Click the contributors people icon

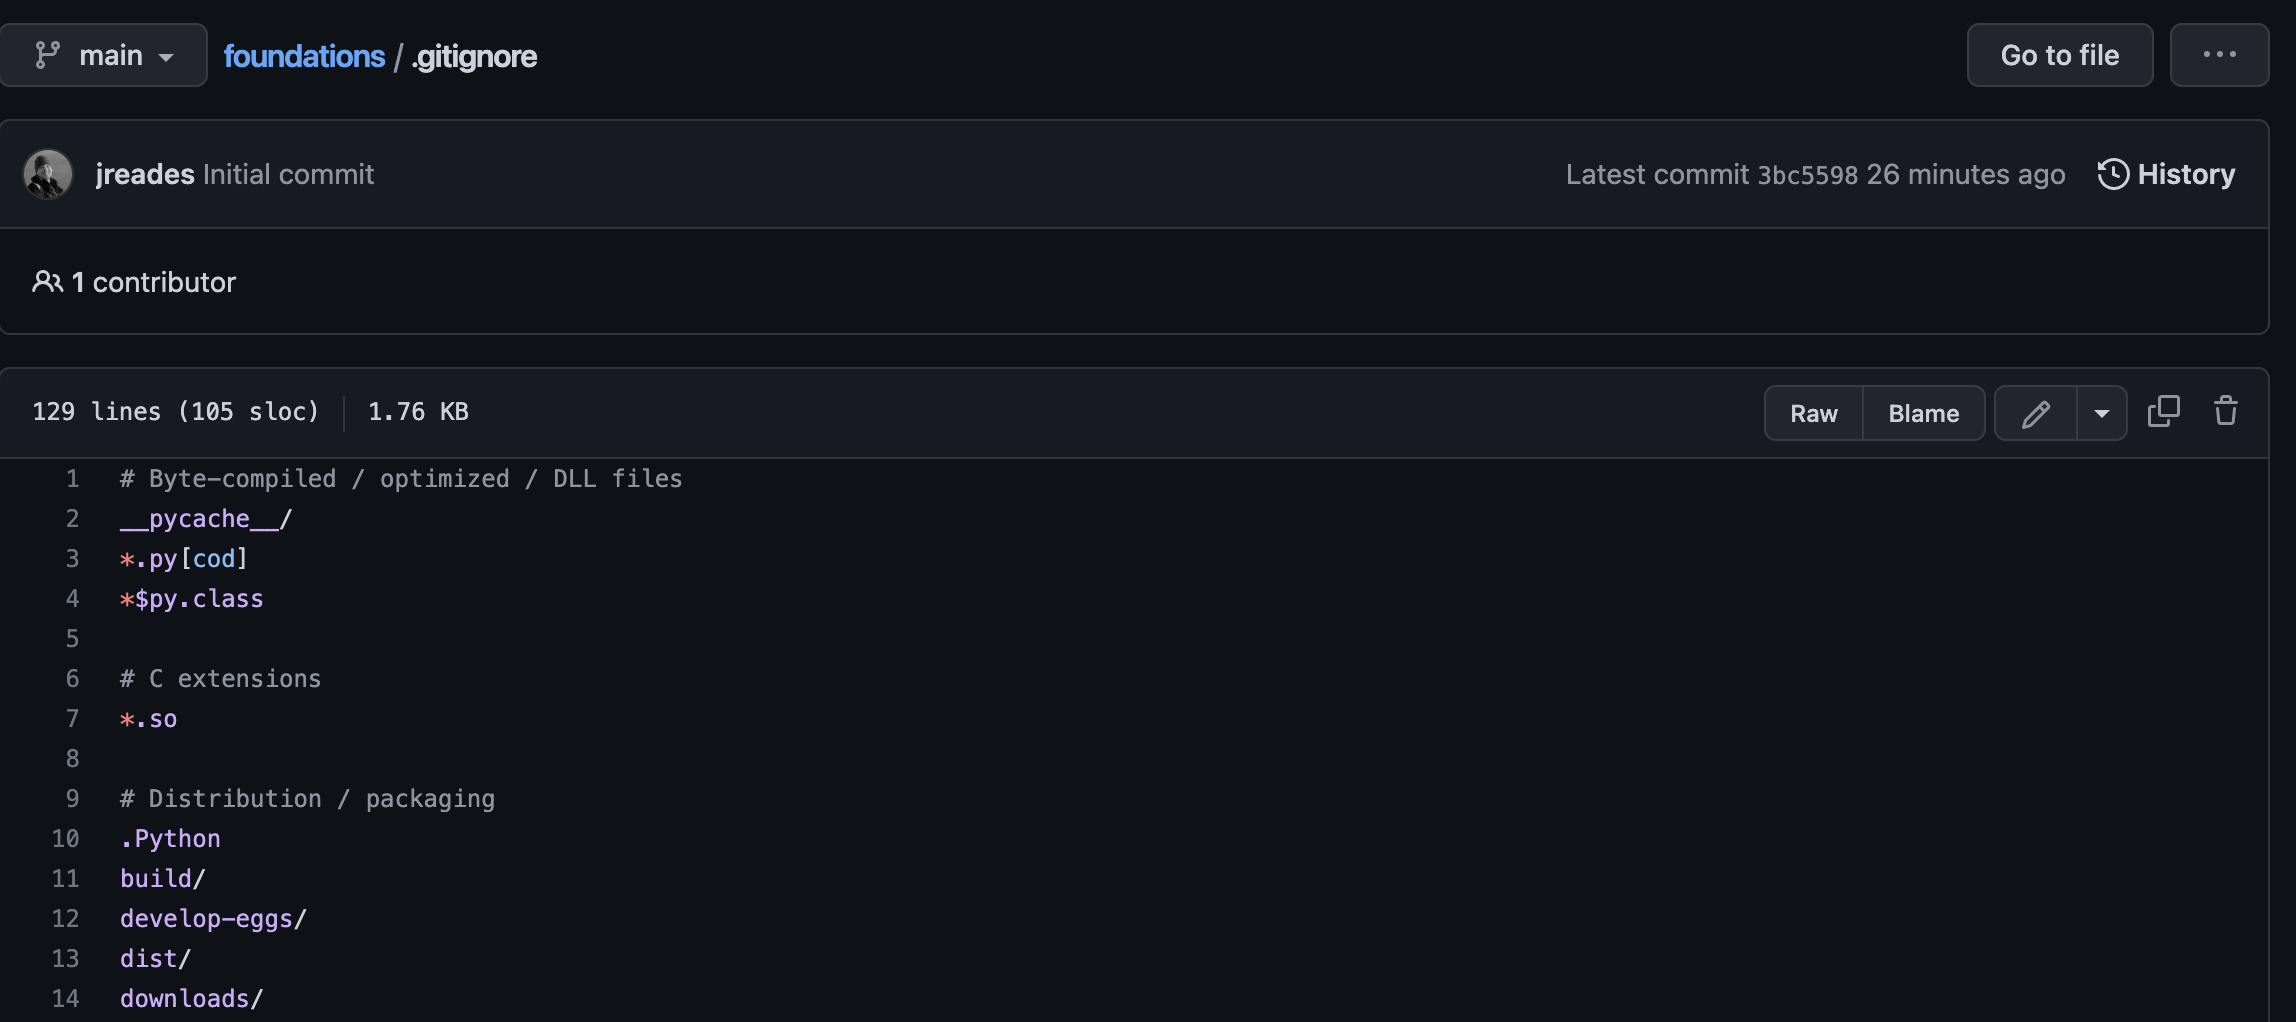click(47, 282)
